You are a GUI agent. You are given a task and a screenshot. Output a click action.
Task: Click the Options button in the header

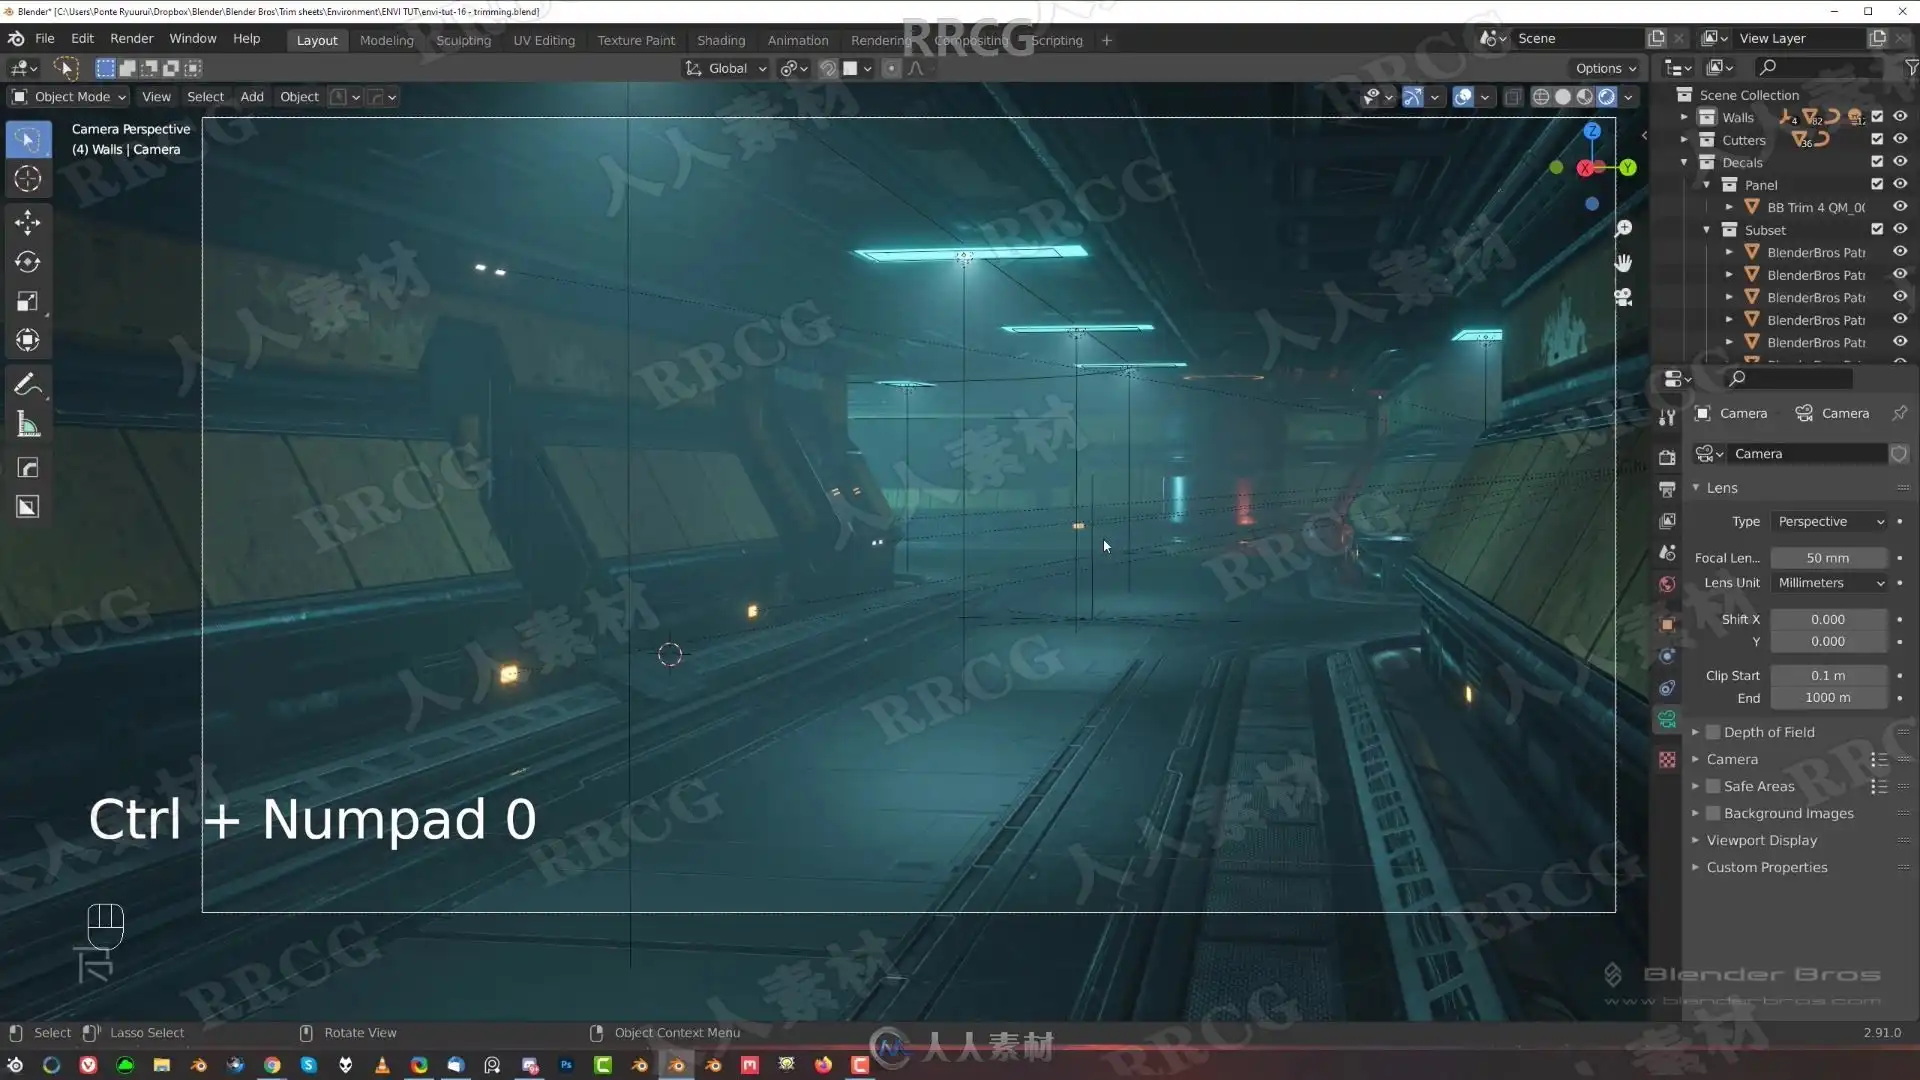1605,68
